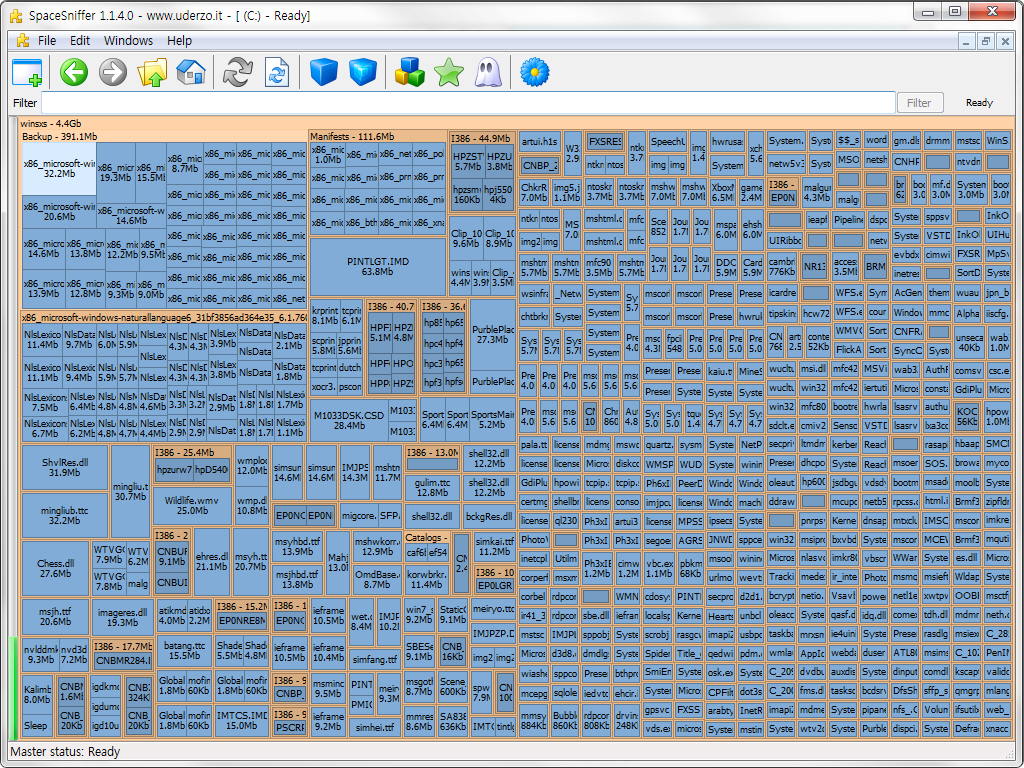This screenshot has width=1024, height=768.
Task: Select the imageres.dll 19.3Mb block
Action: coord(122,617)
